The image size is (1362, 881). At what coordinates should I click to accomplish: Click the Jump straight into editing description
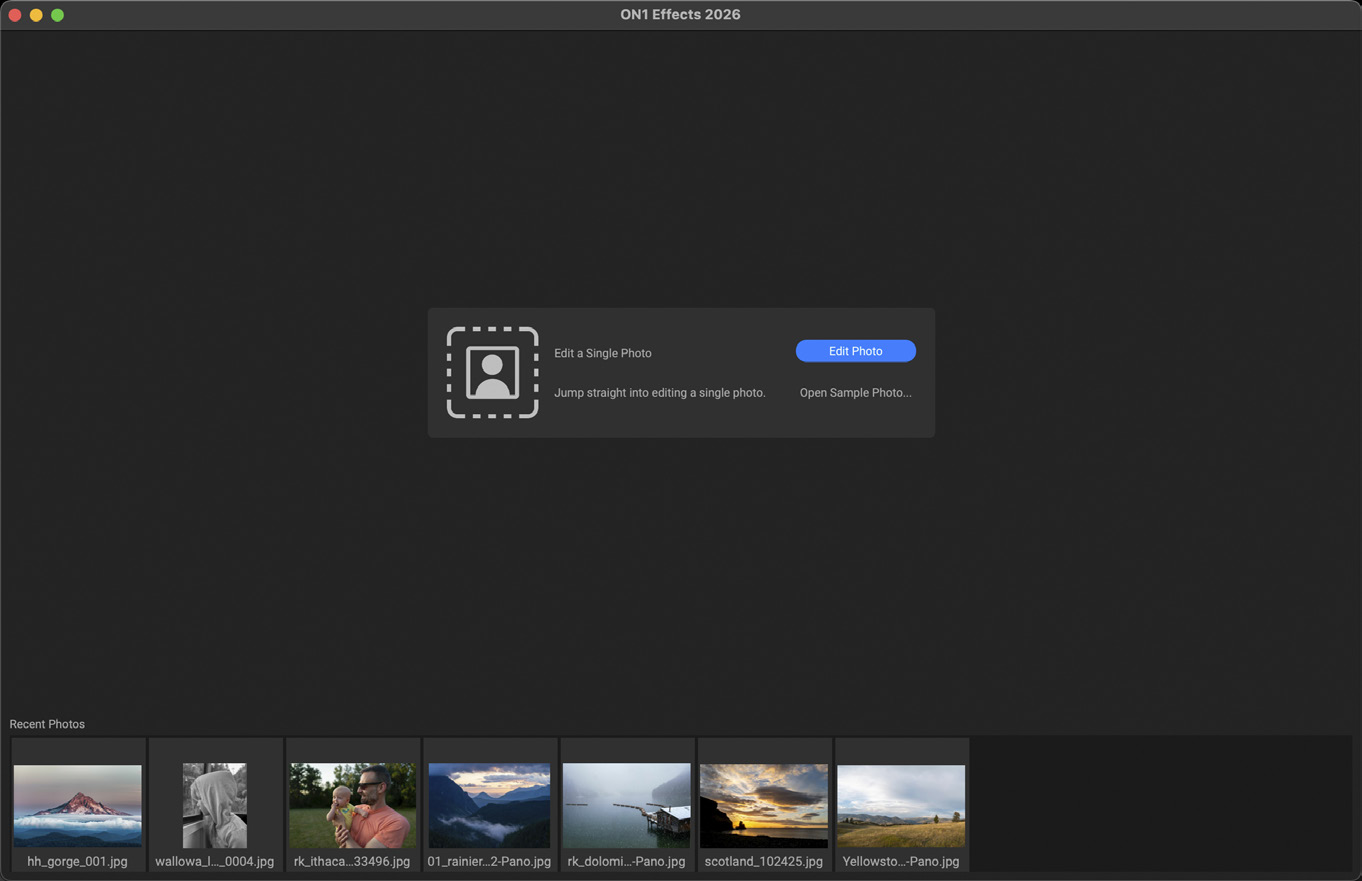[660, 393]
